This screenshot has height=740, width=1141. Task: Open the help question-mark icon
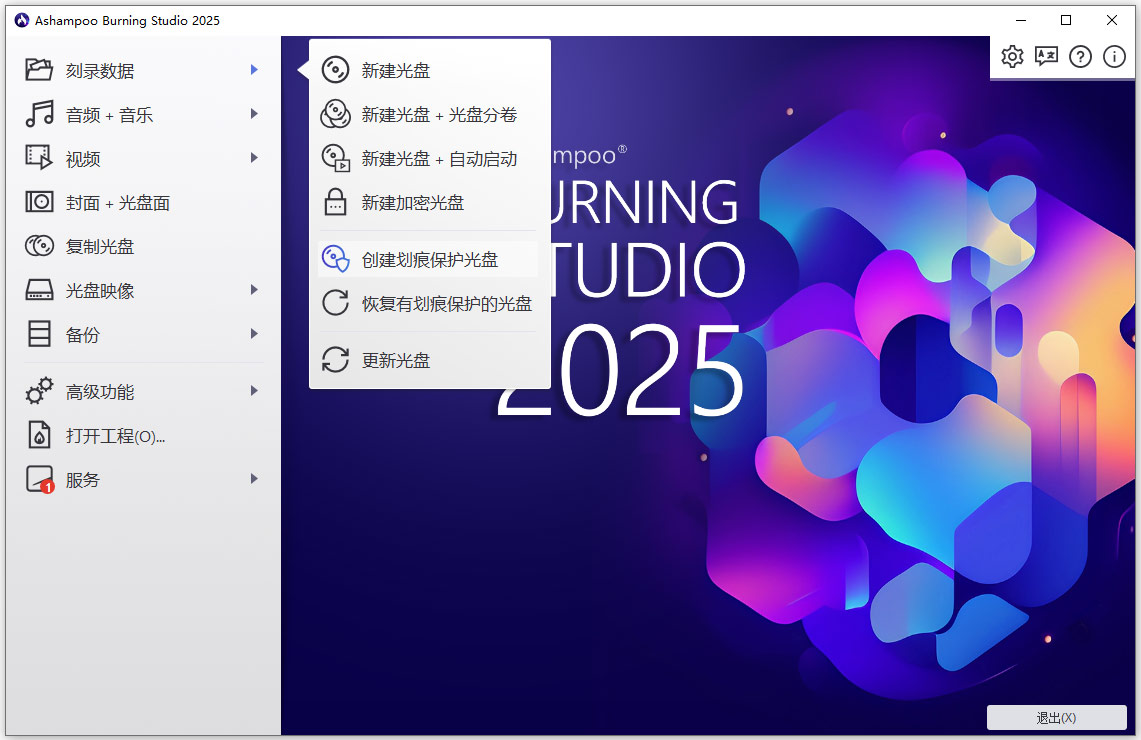[1080, 57]
